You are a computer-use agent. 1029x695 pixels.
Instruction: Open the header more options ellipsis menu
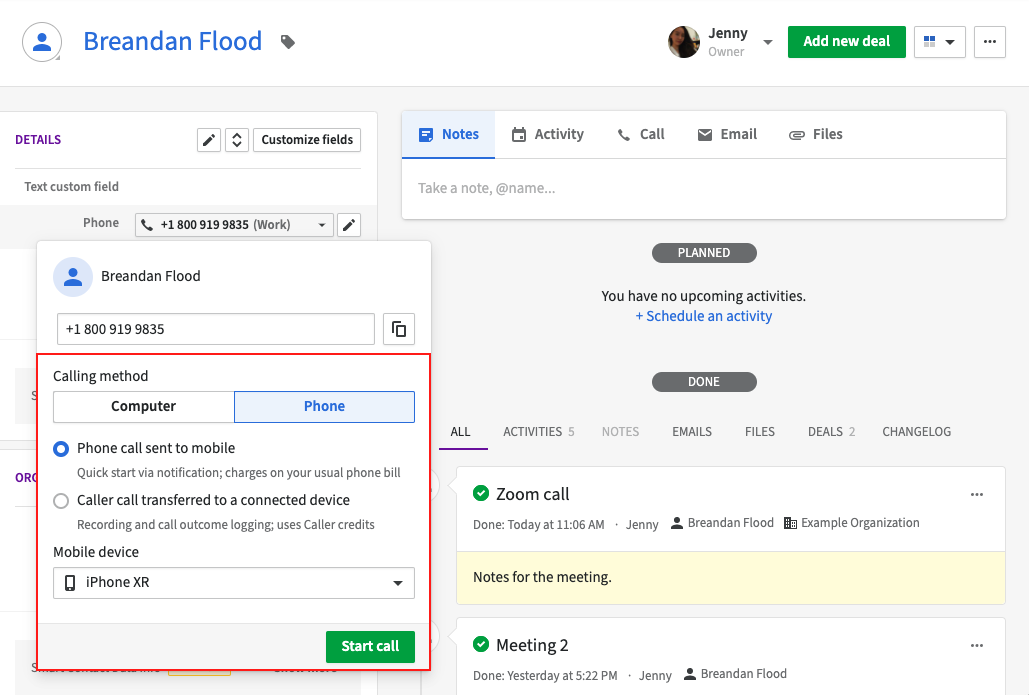(x=990, y=42)
